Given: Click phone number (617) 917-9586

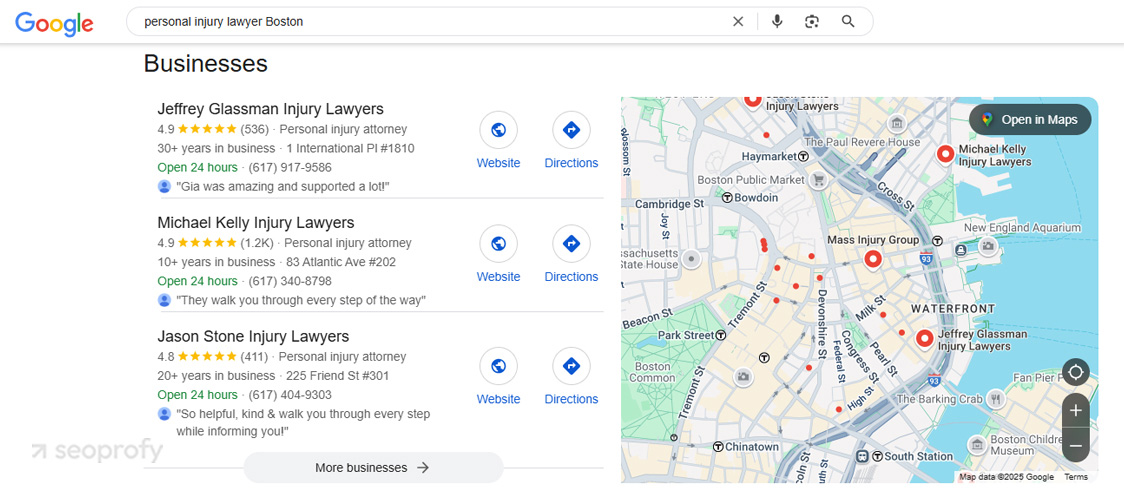Looking at the screenshot, I should tap(290, 168).
